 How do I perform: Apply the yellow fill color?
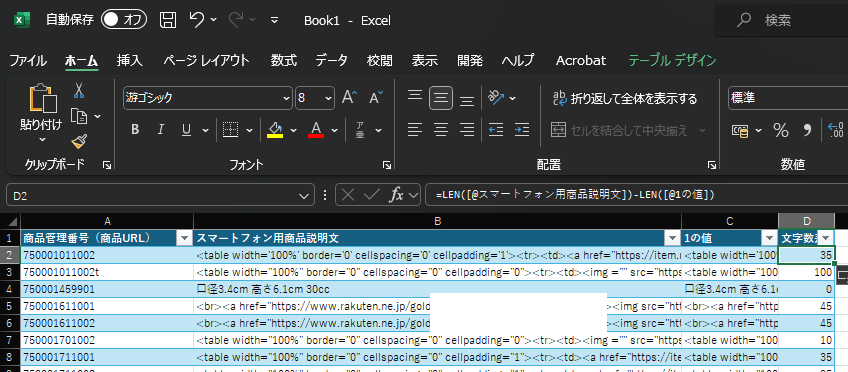coord(275,130)
